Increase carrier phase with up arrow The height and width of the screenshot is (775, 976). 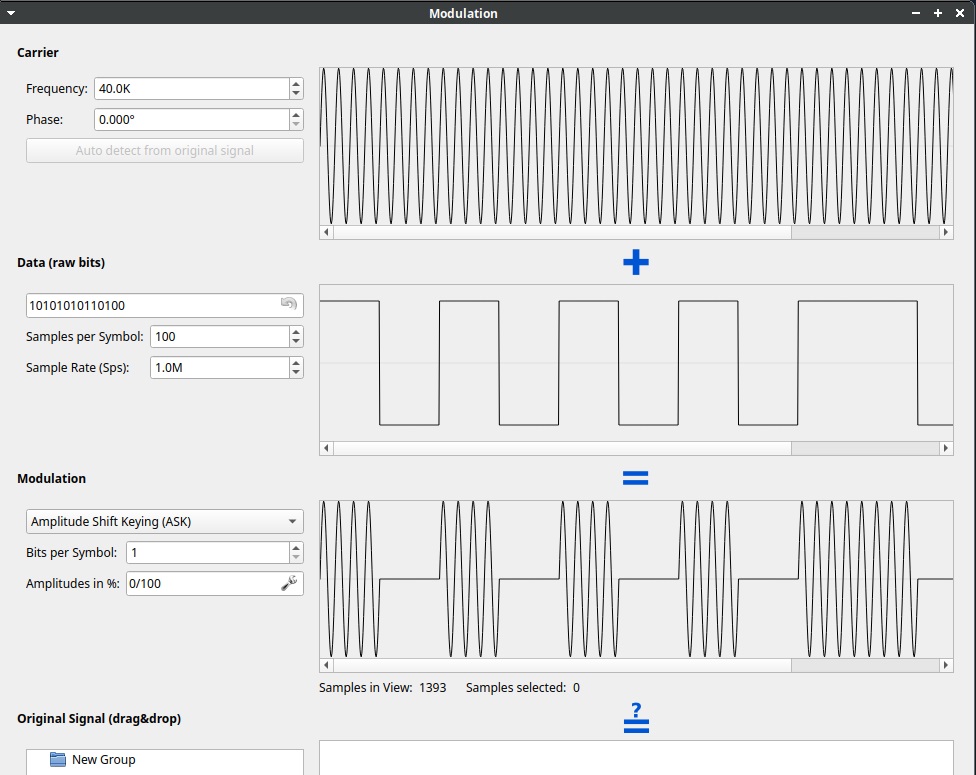[x=296, y=115]
